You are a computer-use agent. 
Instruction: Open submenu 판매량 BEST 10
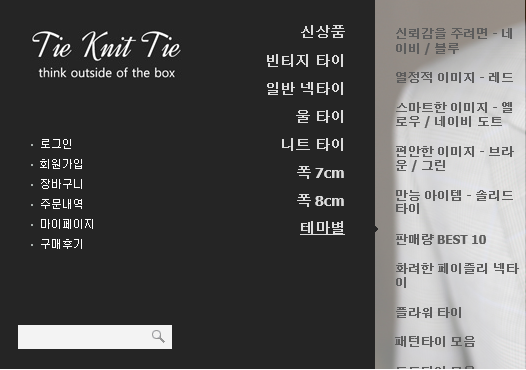tap(441, 240)
